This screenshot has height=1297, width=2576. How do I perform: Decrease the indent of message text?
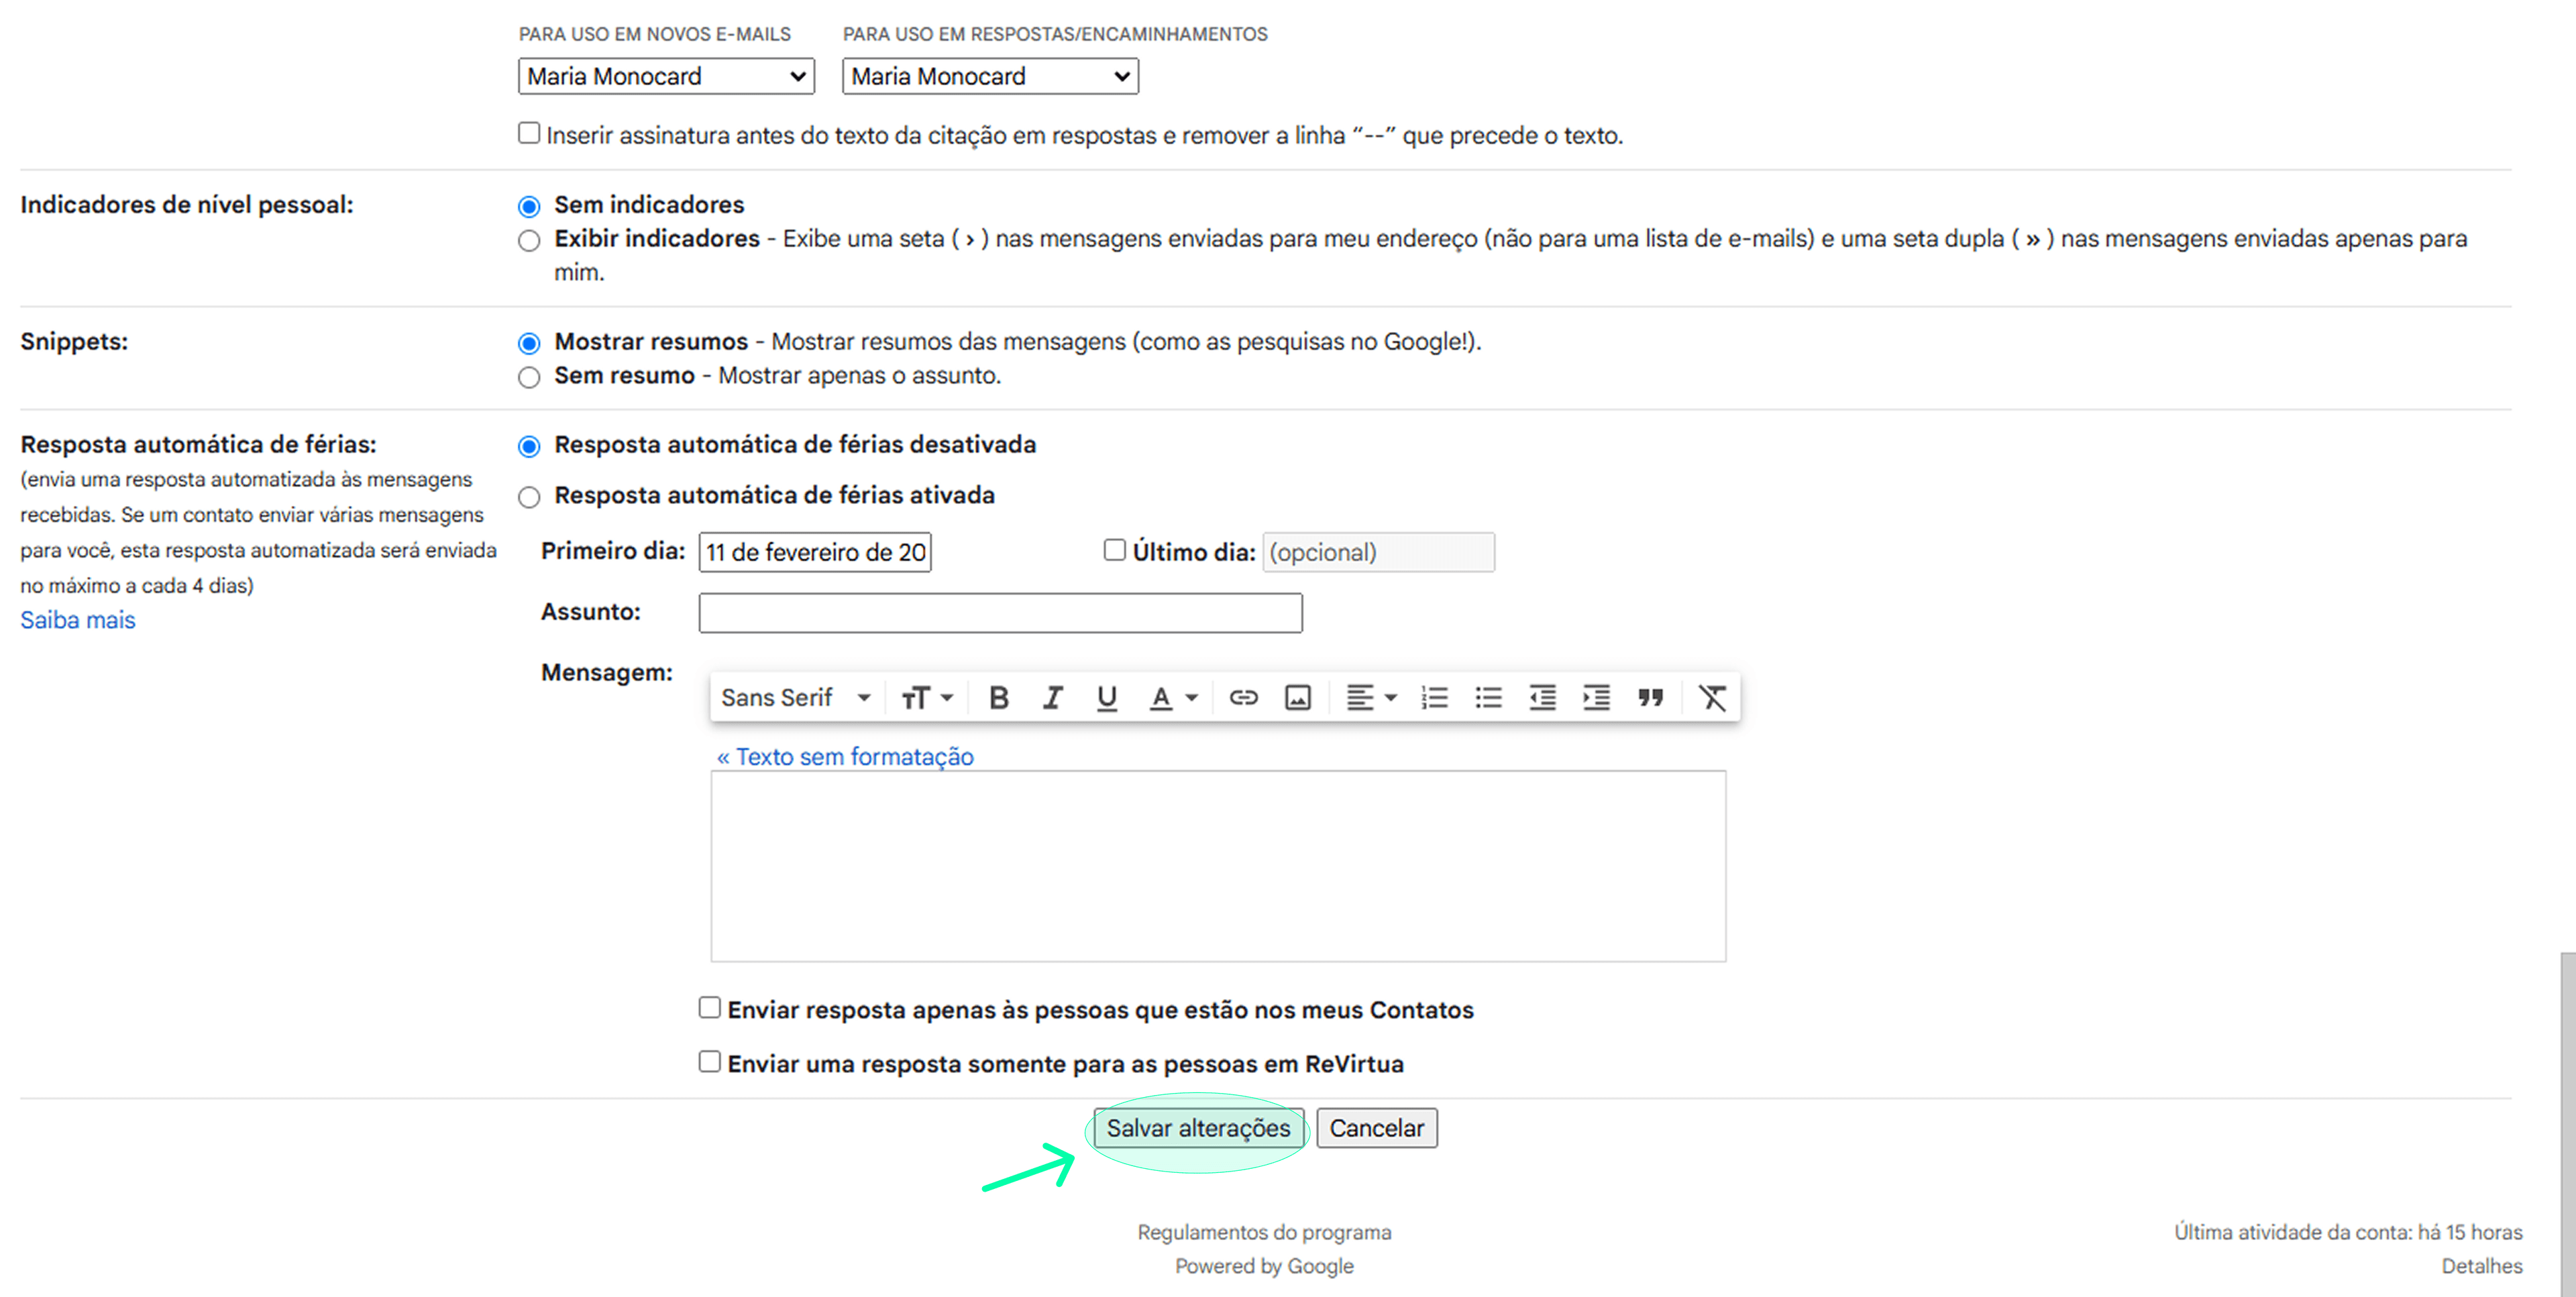[1542, 697]
